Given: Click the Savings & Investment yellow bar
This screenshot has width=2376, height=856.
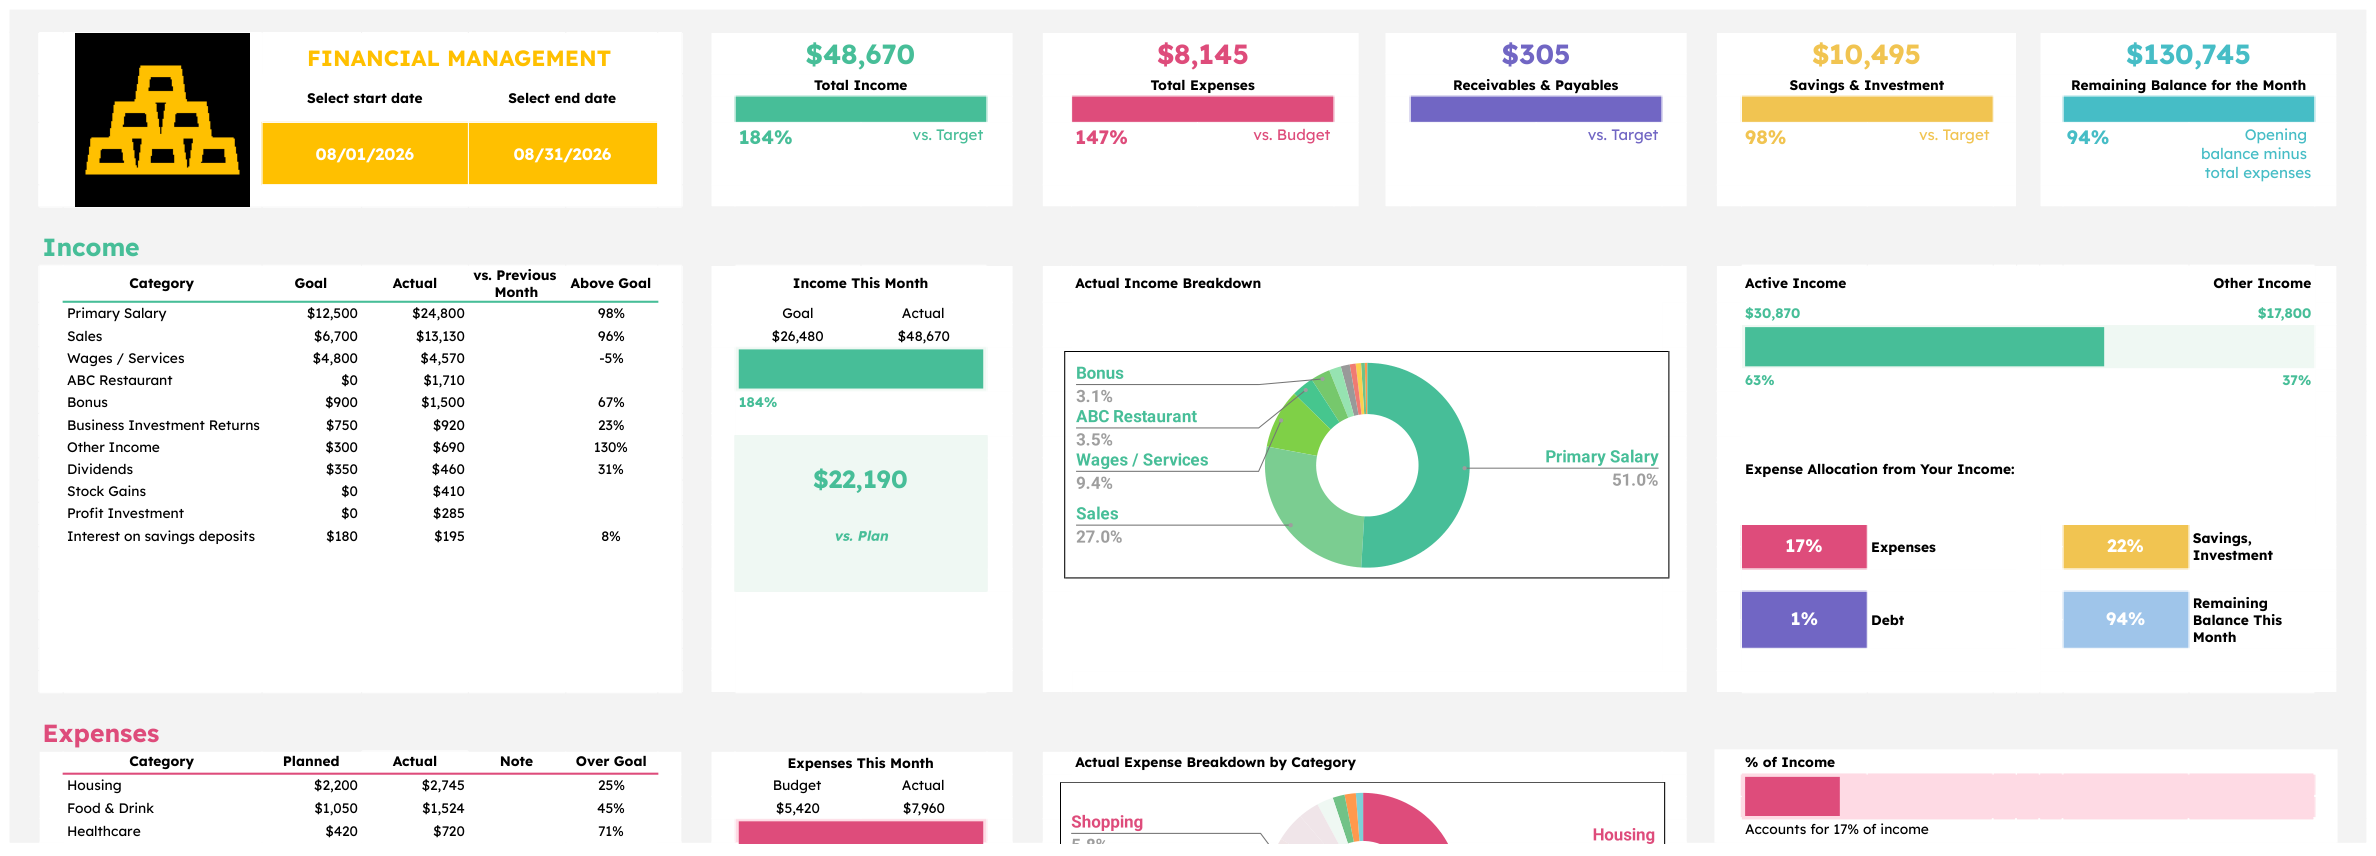Looking at the screenshot, I should 1867,109.
